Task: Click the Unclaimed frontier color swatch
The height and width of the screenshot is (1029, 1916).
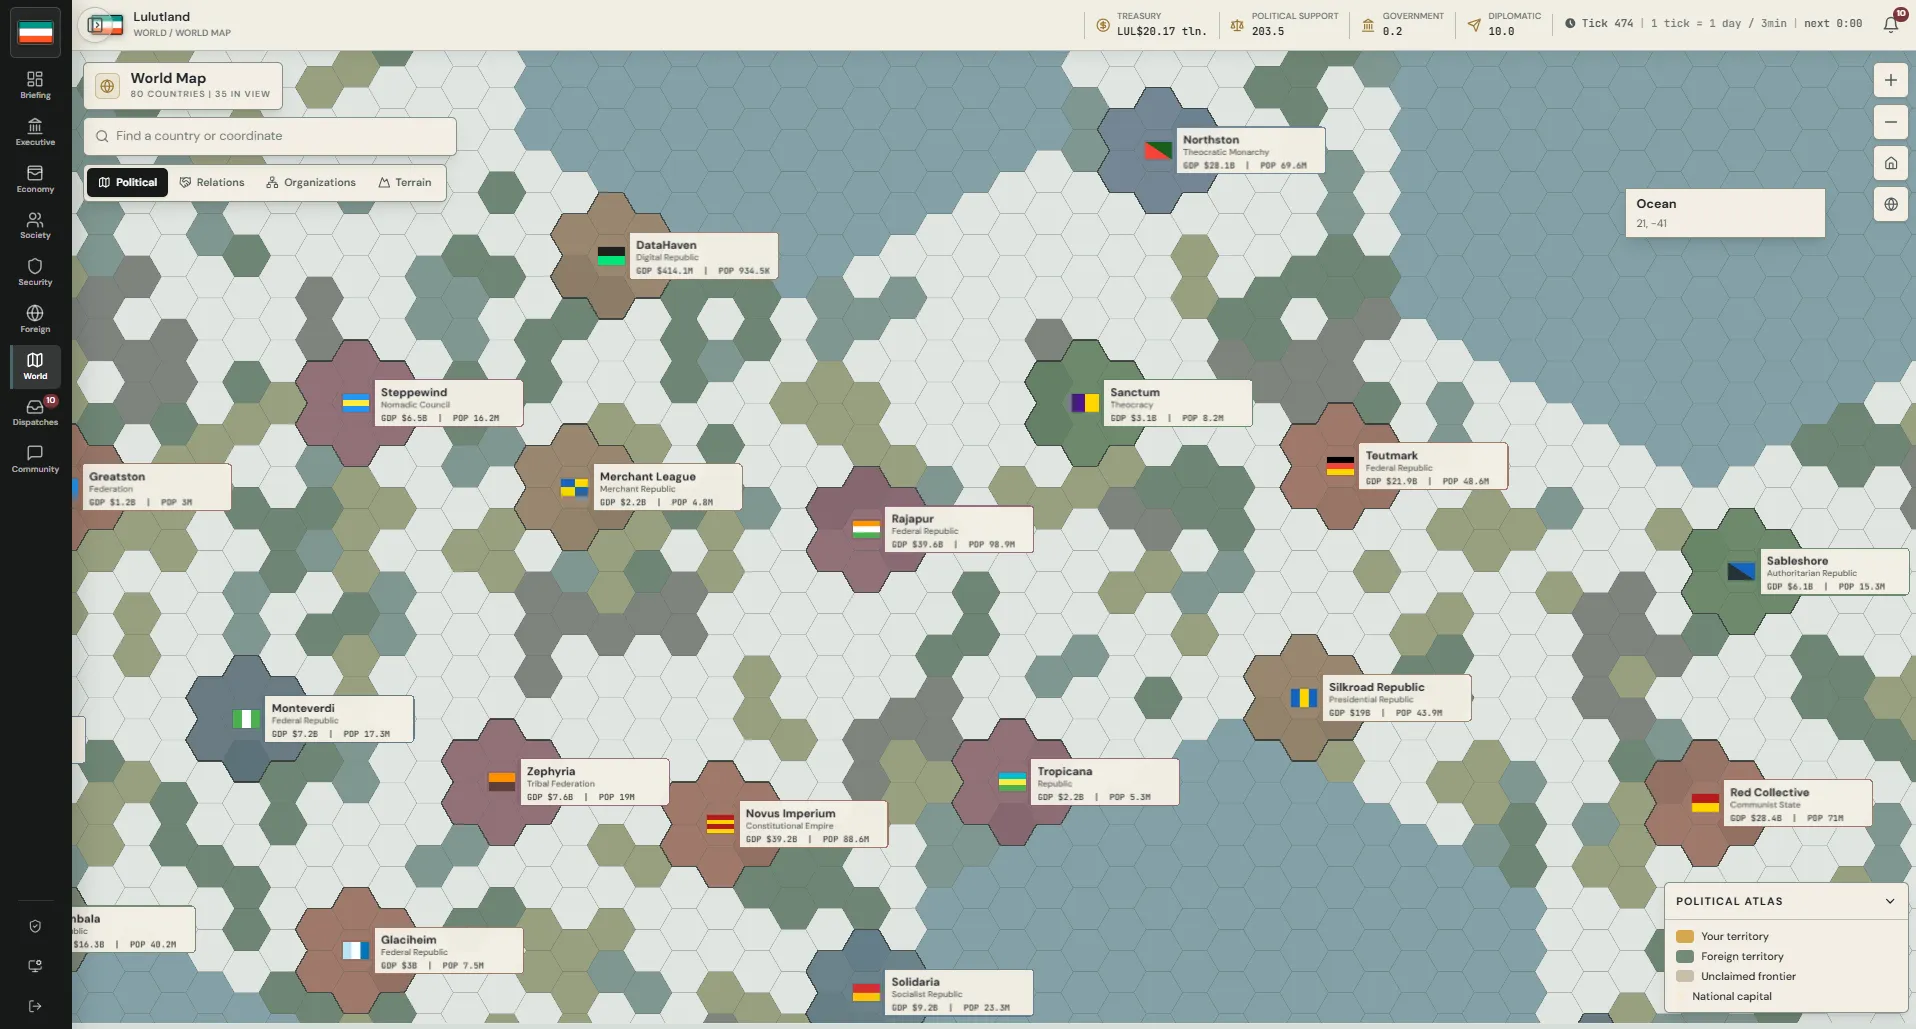Action: point(1685,976)
